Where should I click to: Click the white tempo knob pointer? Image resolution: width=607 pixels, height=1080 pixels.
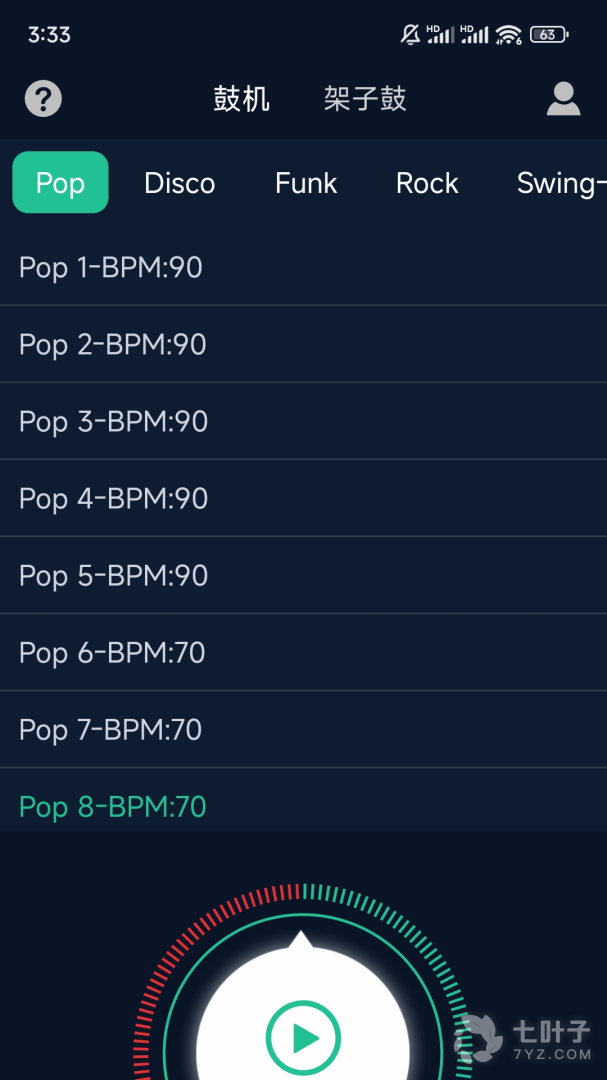301,939
